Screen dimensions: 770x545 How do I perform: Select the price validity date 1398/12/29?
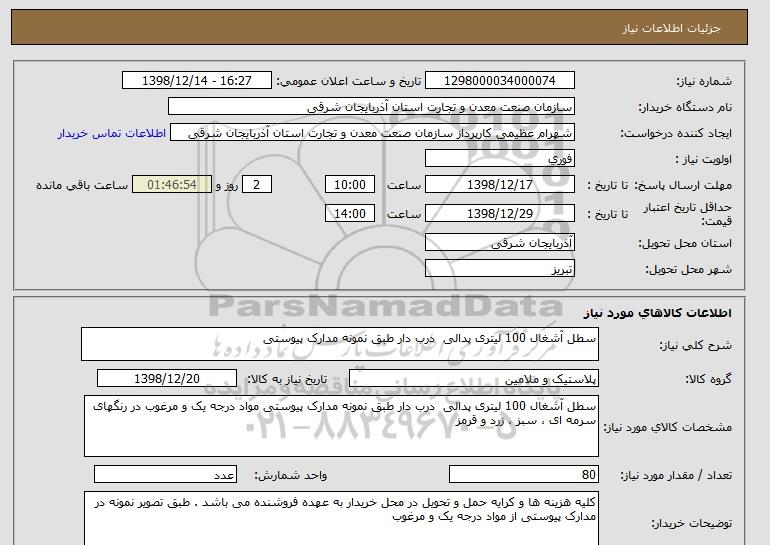click(499, 214)
